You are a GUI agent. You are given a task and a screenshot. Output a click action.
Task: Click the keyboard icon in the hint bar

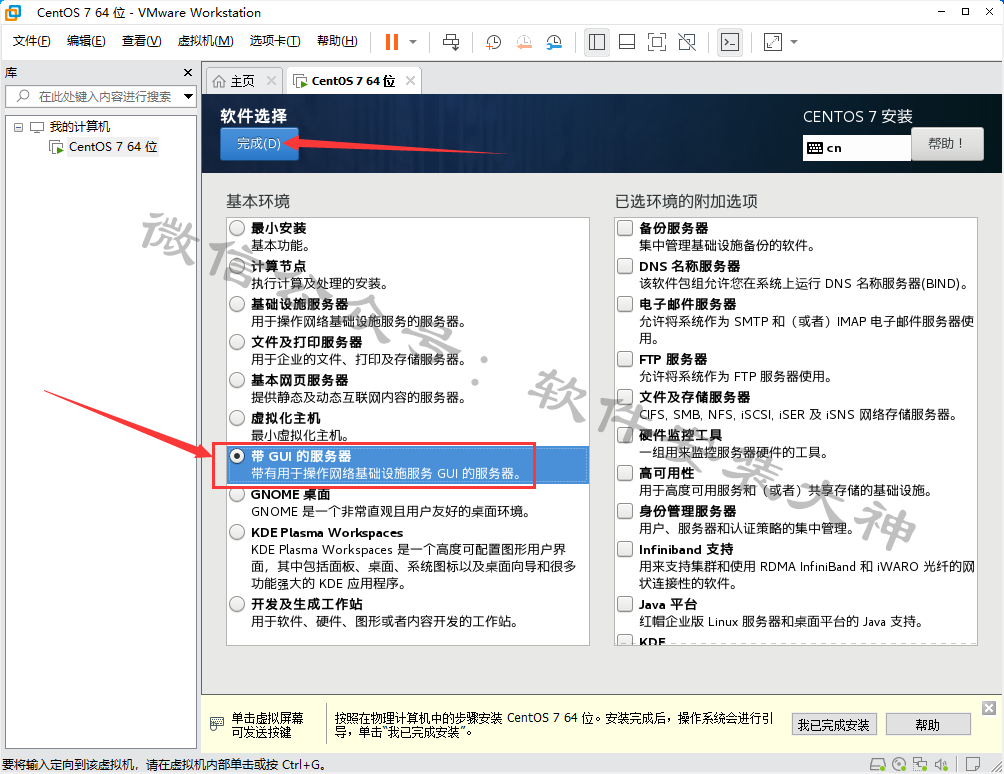coord(217,724)
